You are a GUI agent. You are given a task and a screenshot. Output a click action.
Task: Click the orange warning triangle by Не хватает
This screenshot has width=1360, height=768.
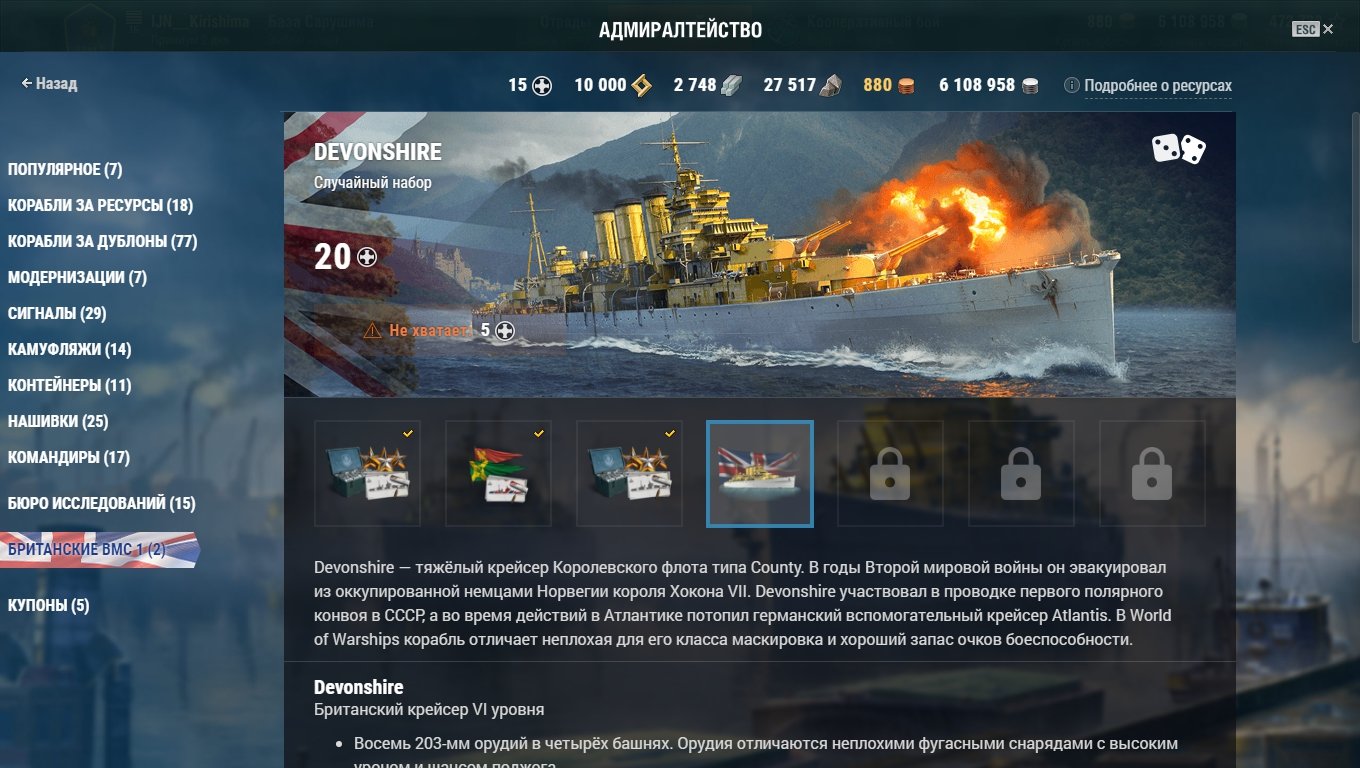click(x=372, y=330)
